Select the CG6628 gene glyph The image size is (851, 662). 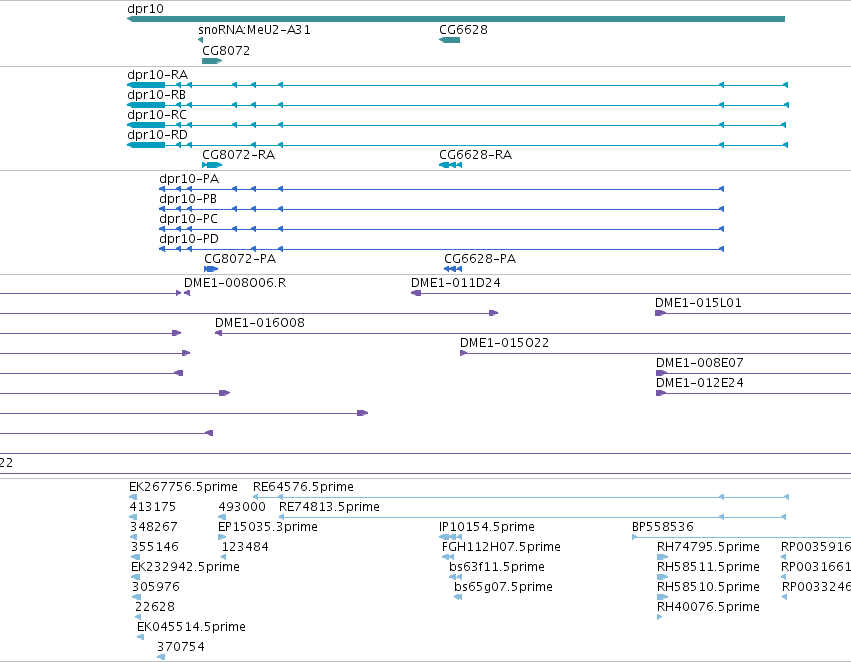pos(449,40)
